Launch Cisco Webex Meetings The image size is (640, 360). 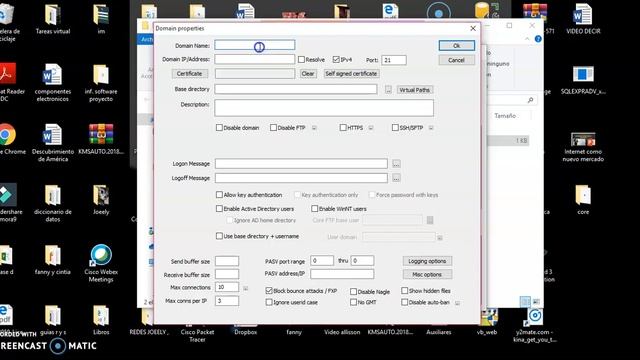tap(101, 263)
